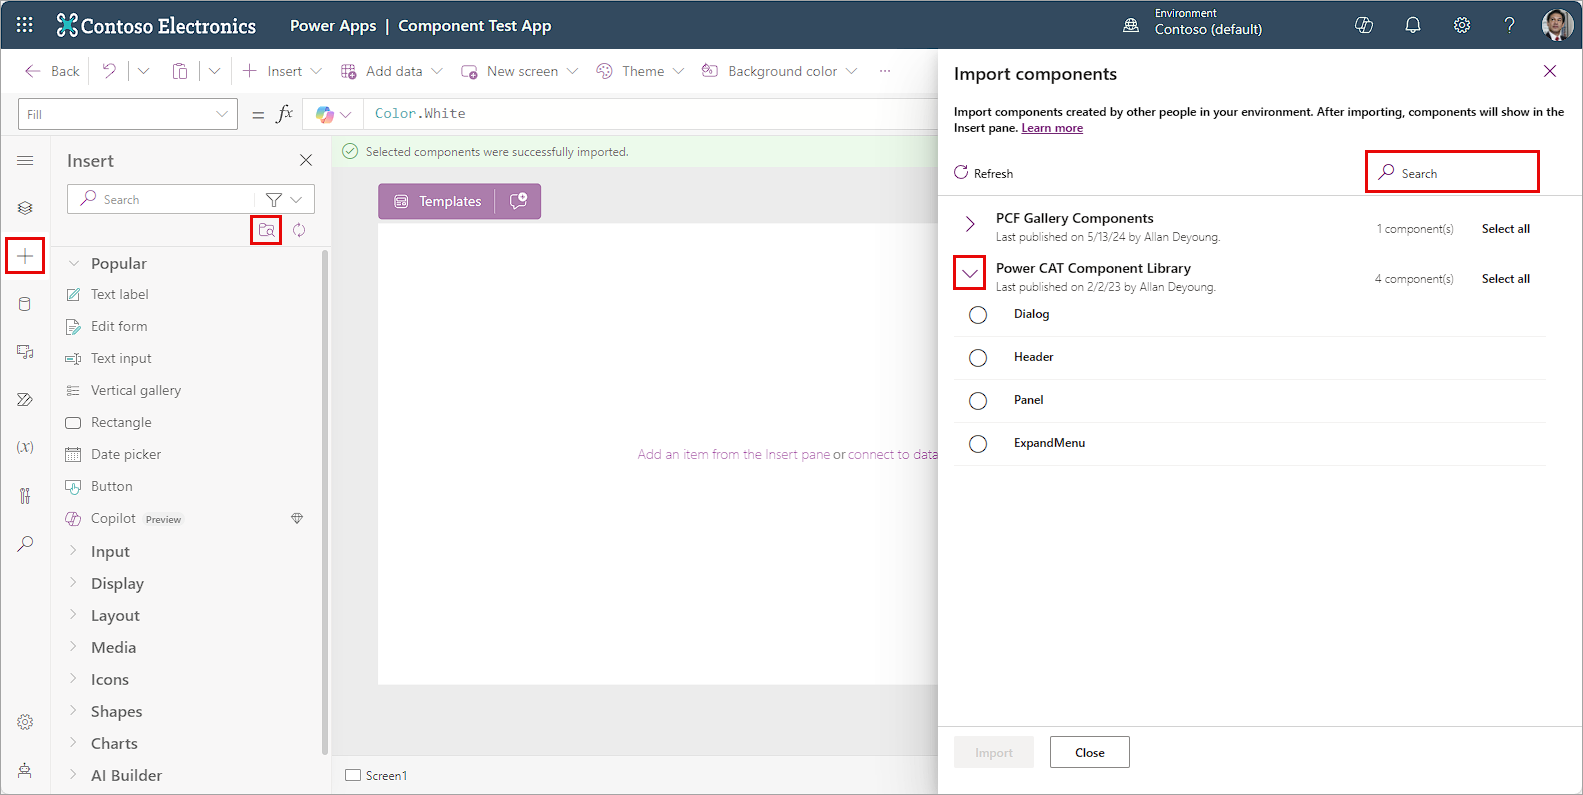Select the Dialog component radio button
Screen dimensions: 1583x795
978,315
